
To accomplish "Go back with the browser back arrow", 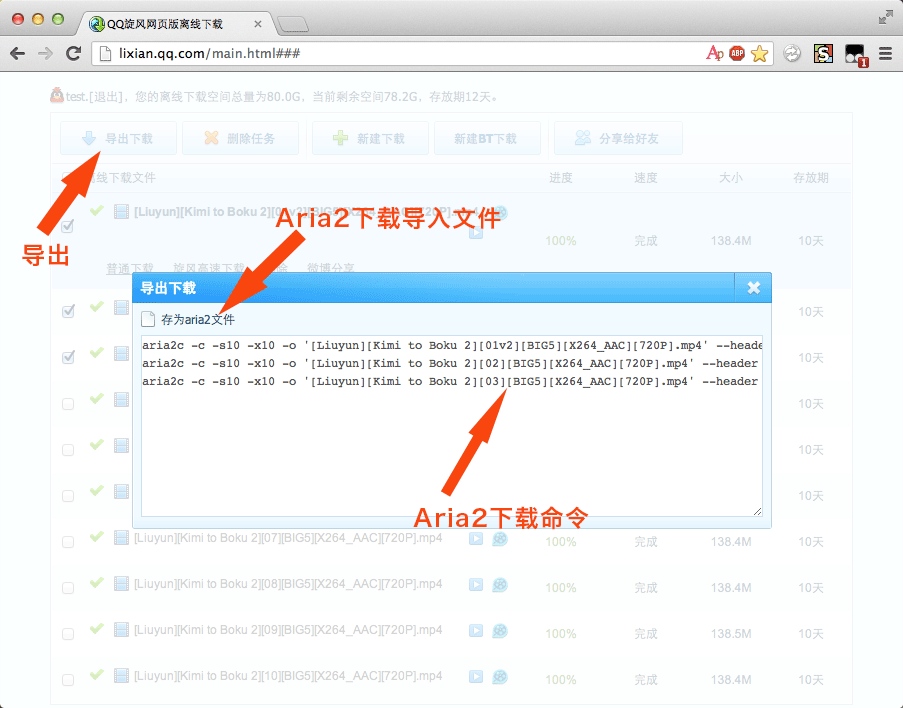I will coord(18,54).
